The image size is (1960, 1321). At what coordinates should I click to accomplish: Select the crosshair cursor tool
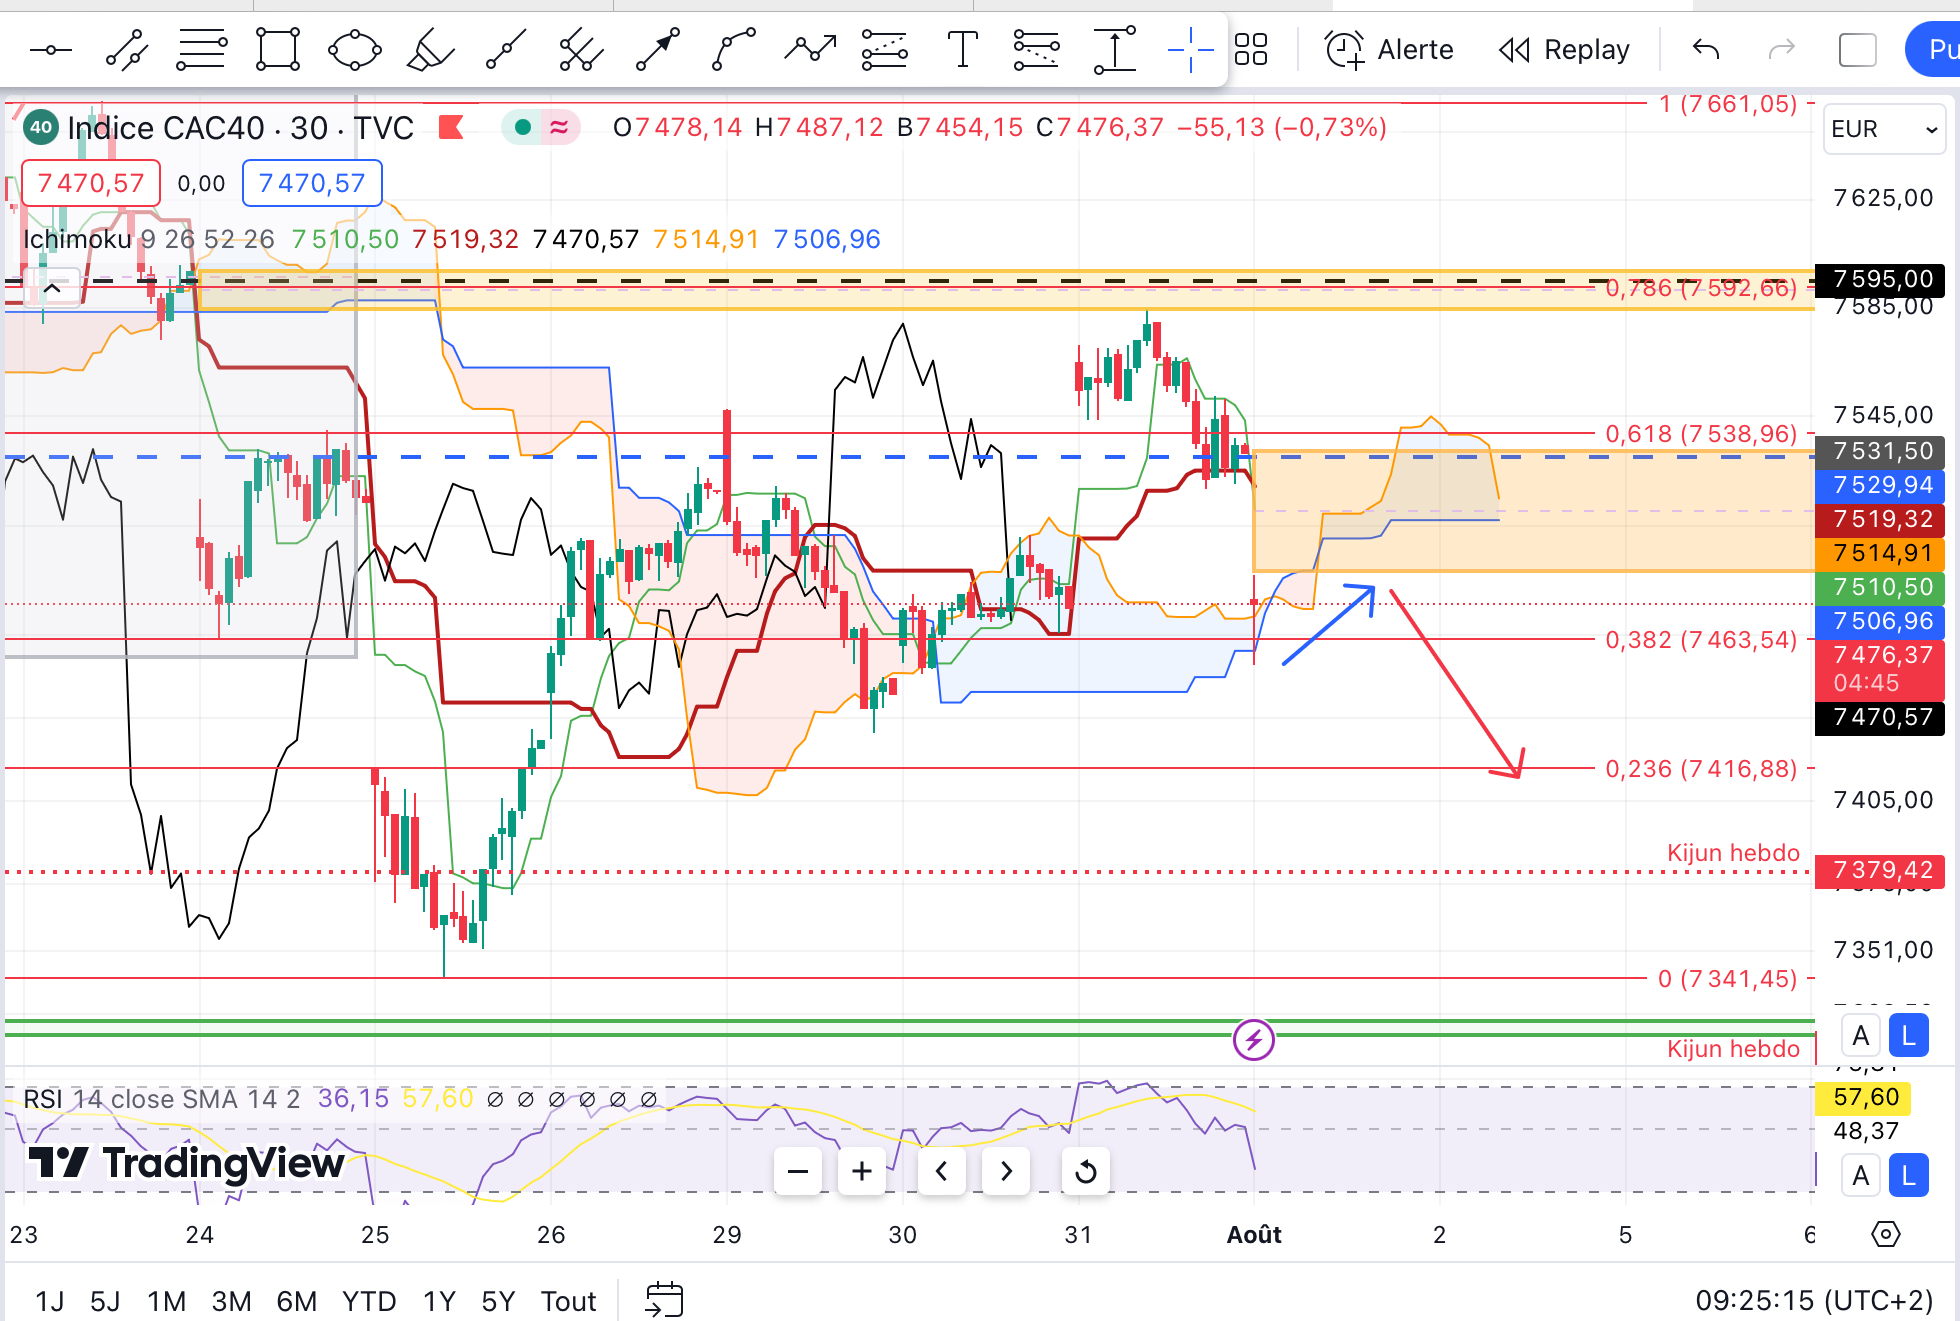(1190, 49)
